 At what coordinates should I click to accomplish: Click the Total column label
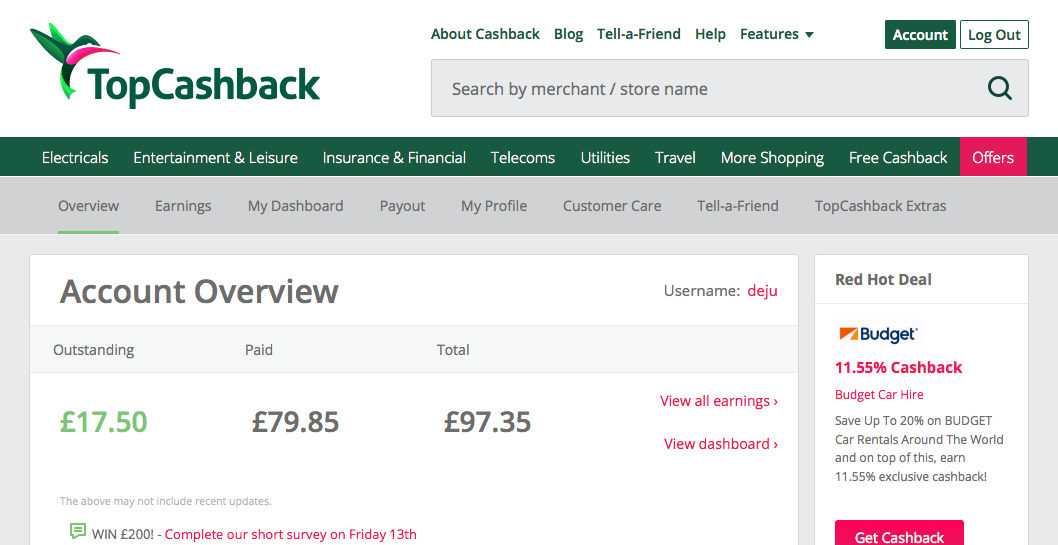click(453, 349)
